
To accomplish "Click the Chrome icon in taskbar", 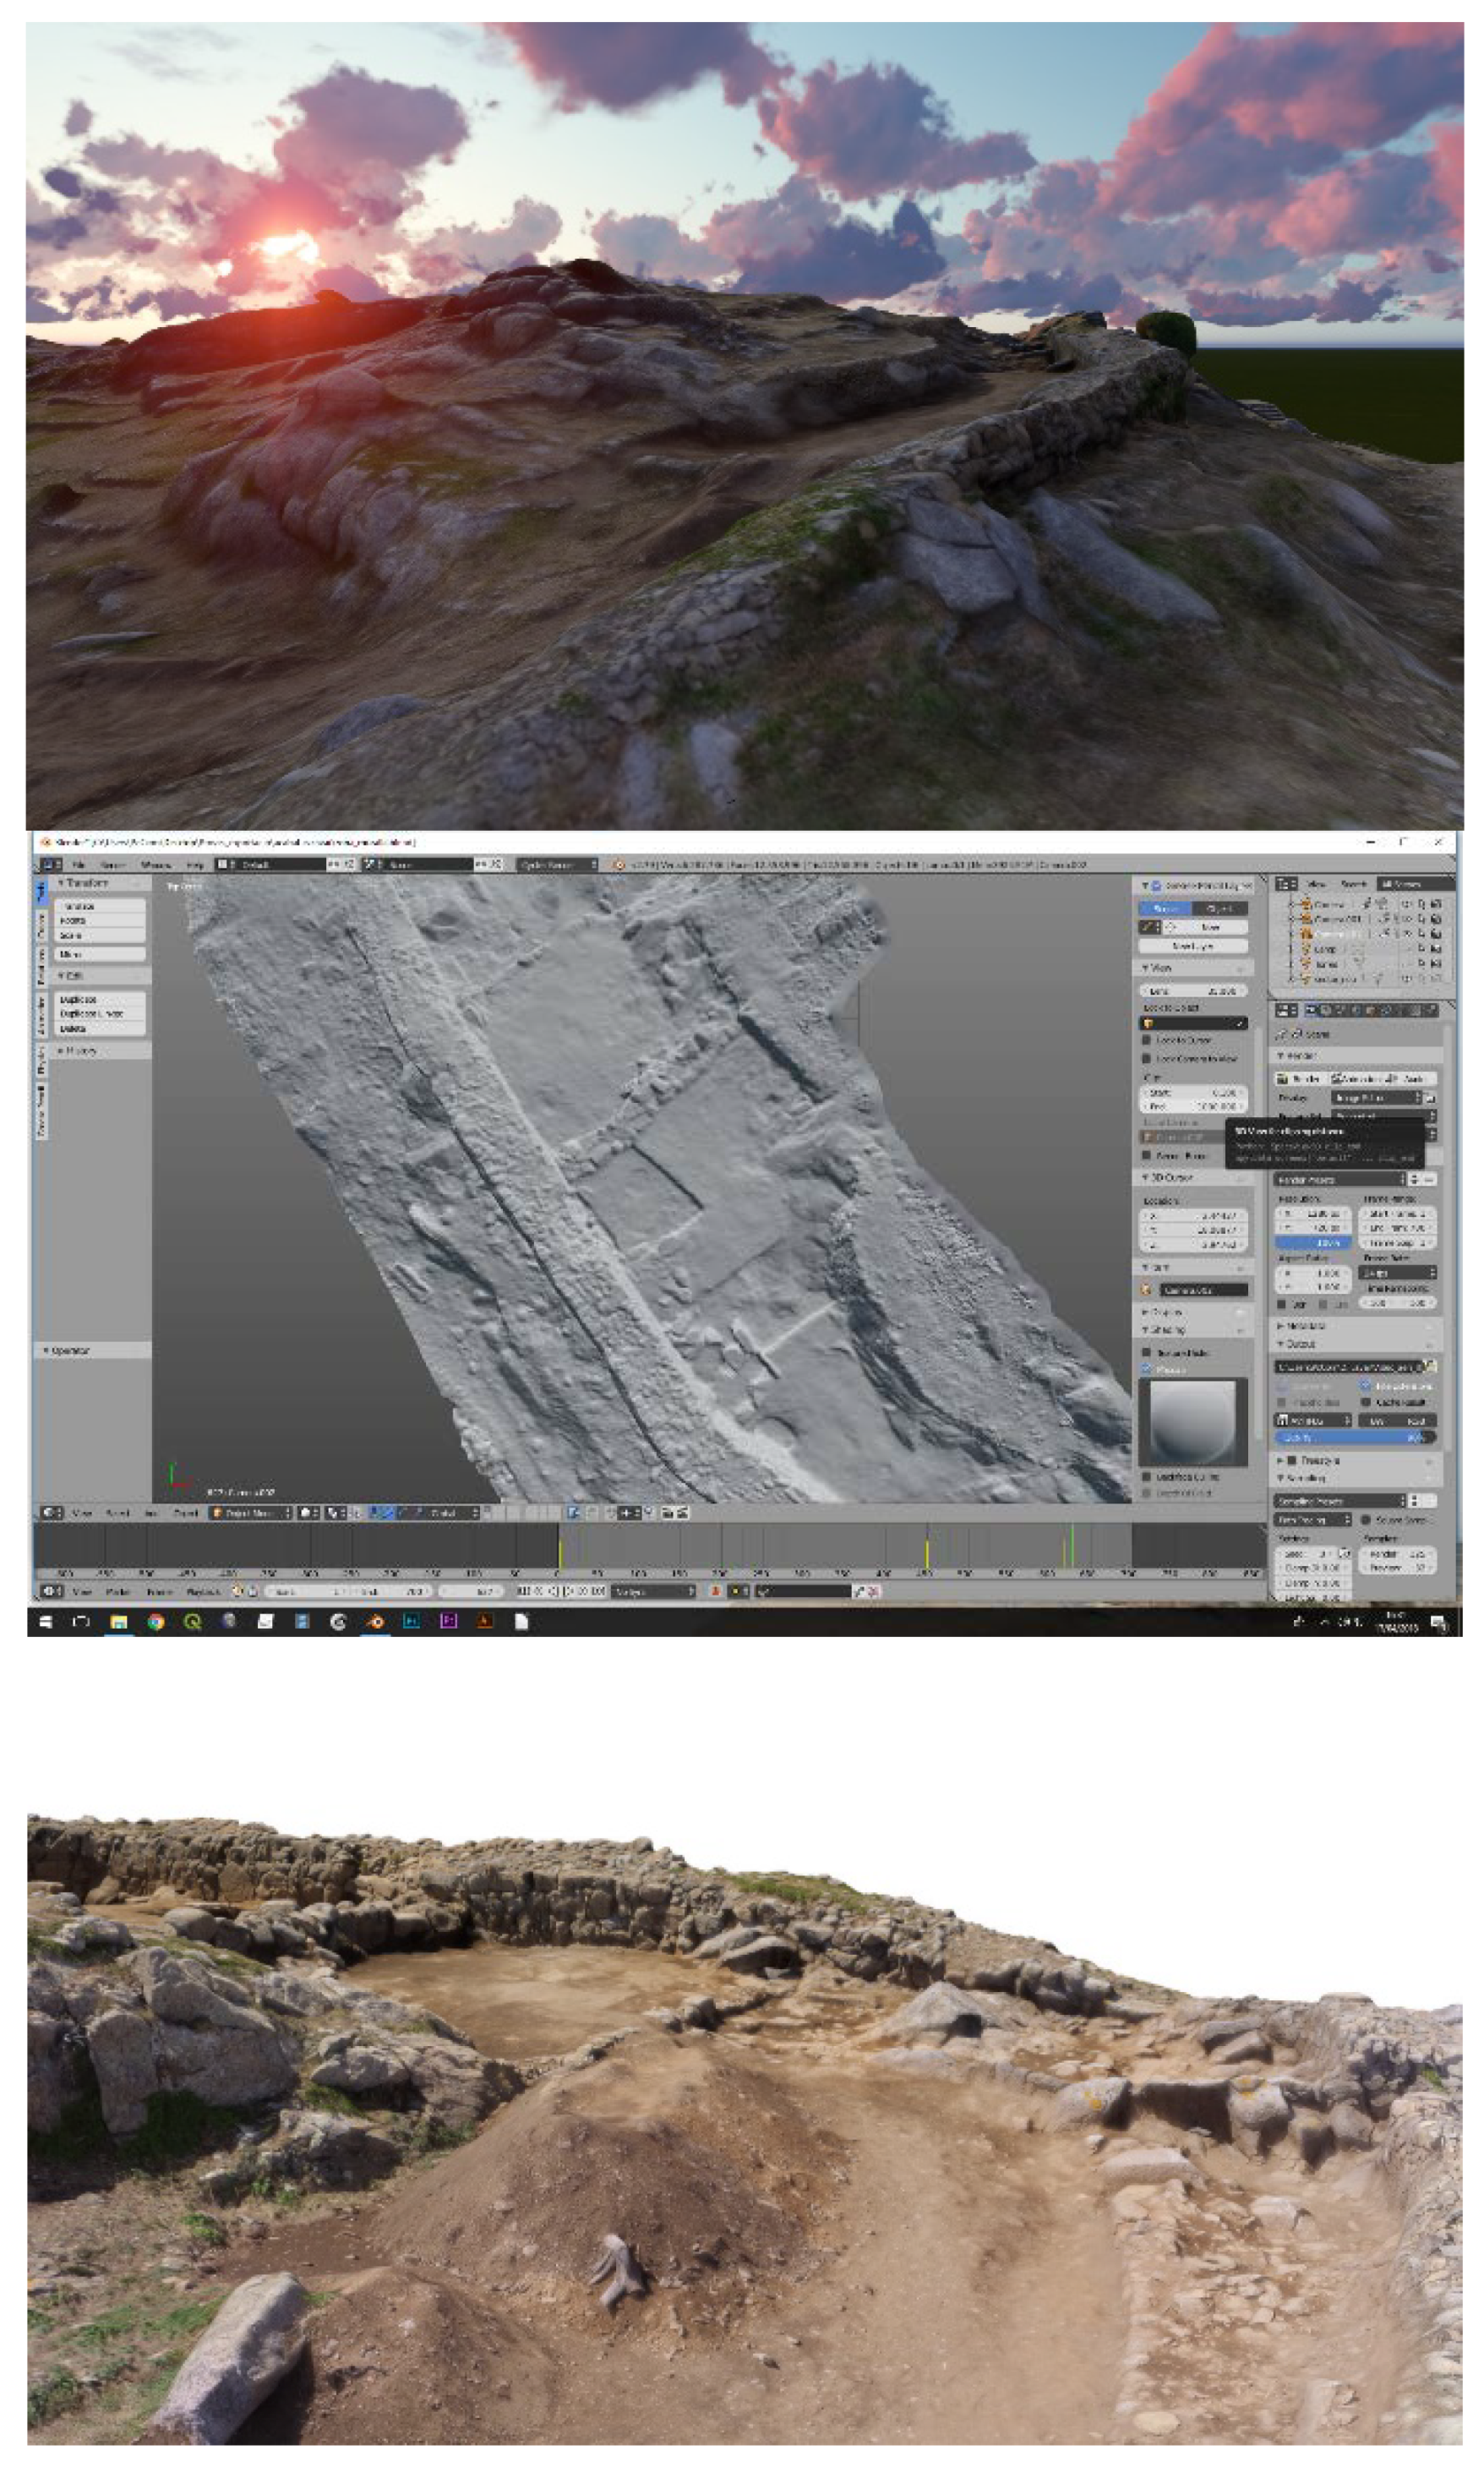I will (x=155, y=1622).
